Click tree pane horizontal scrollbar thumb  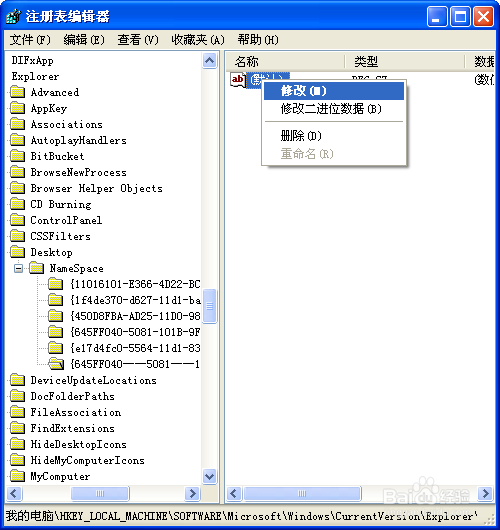click(100, 493)
